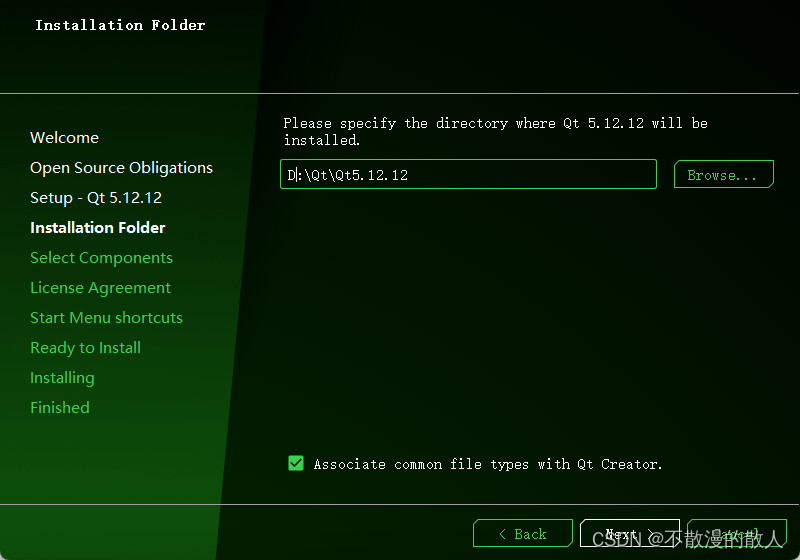Go back with the Back button
Image resolution: width=800 pixels, height=560 pixels.
click(x=522, y=533)
